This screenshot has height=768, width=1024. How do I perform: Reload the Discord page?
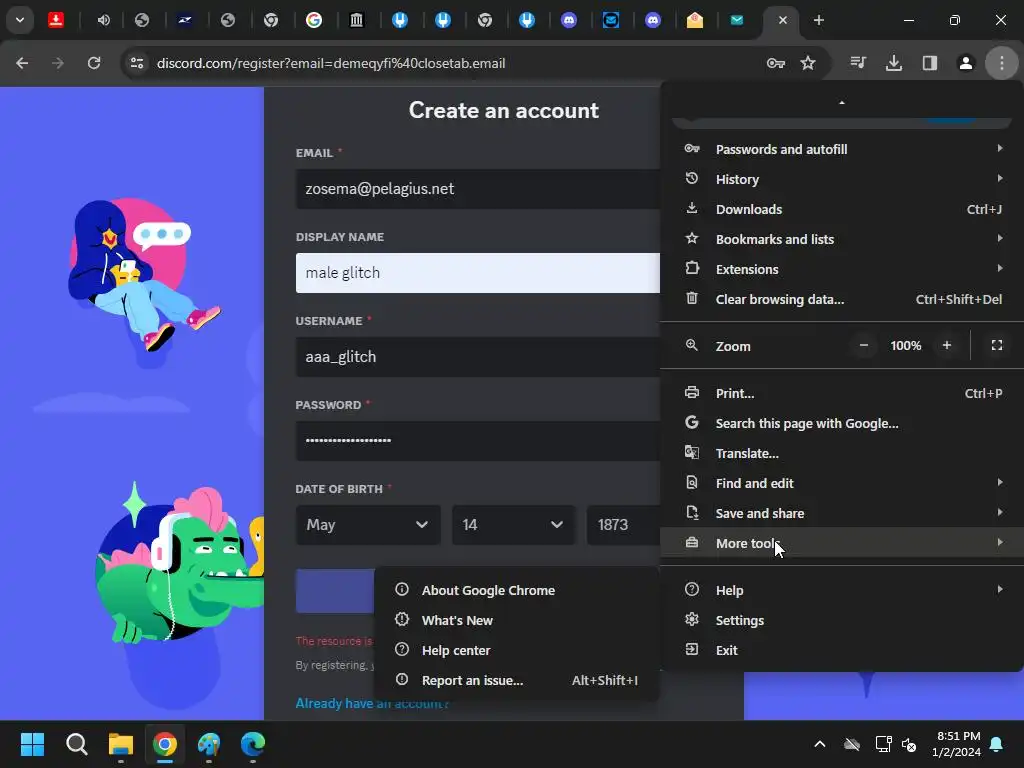coord(94,63)
